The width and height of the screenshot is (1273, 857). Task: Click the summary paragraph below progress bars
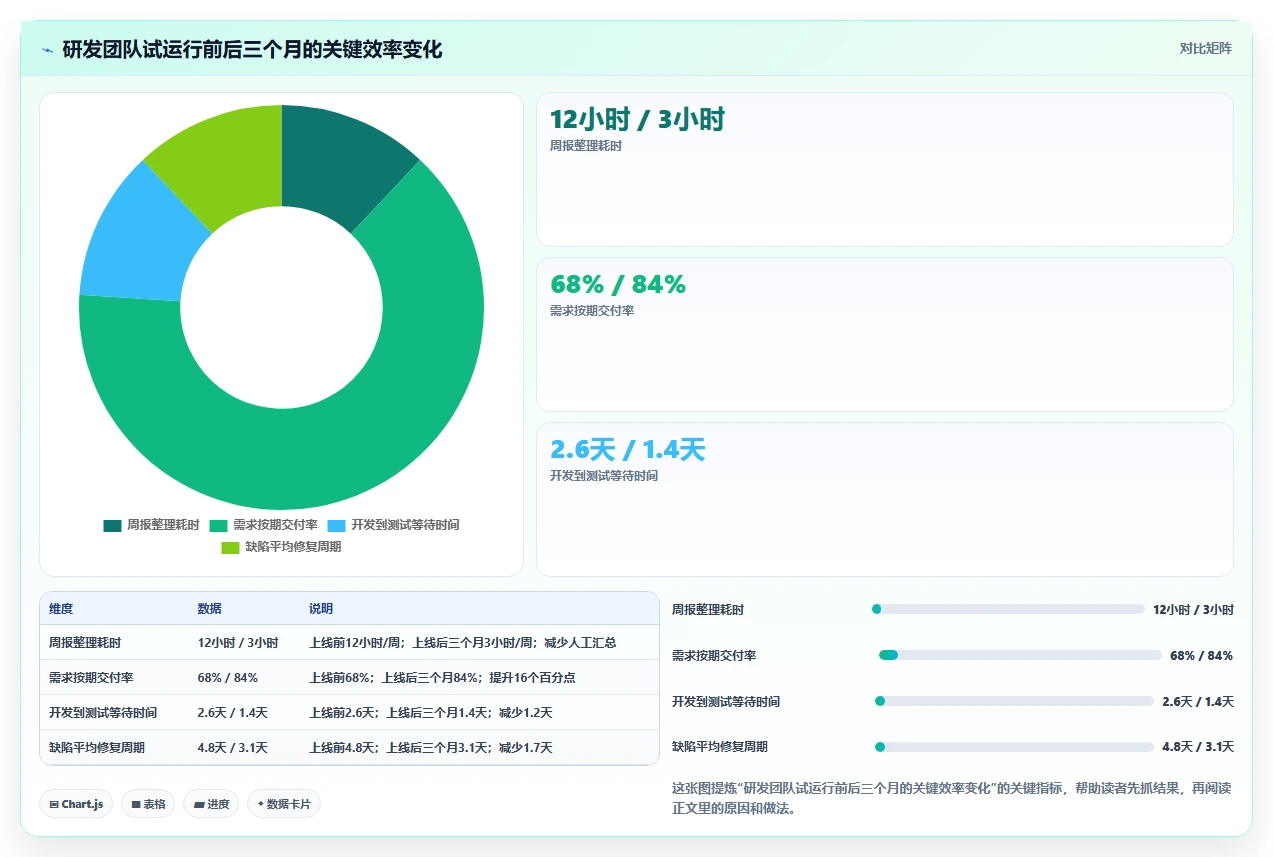point(952,798)
